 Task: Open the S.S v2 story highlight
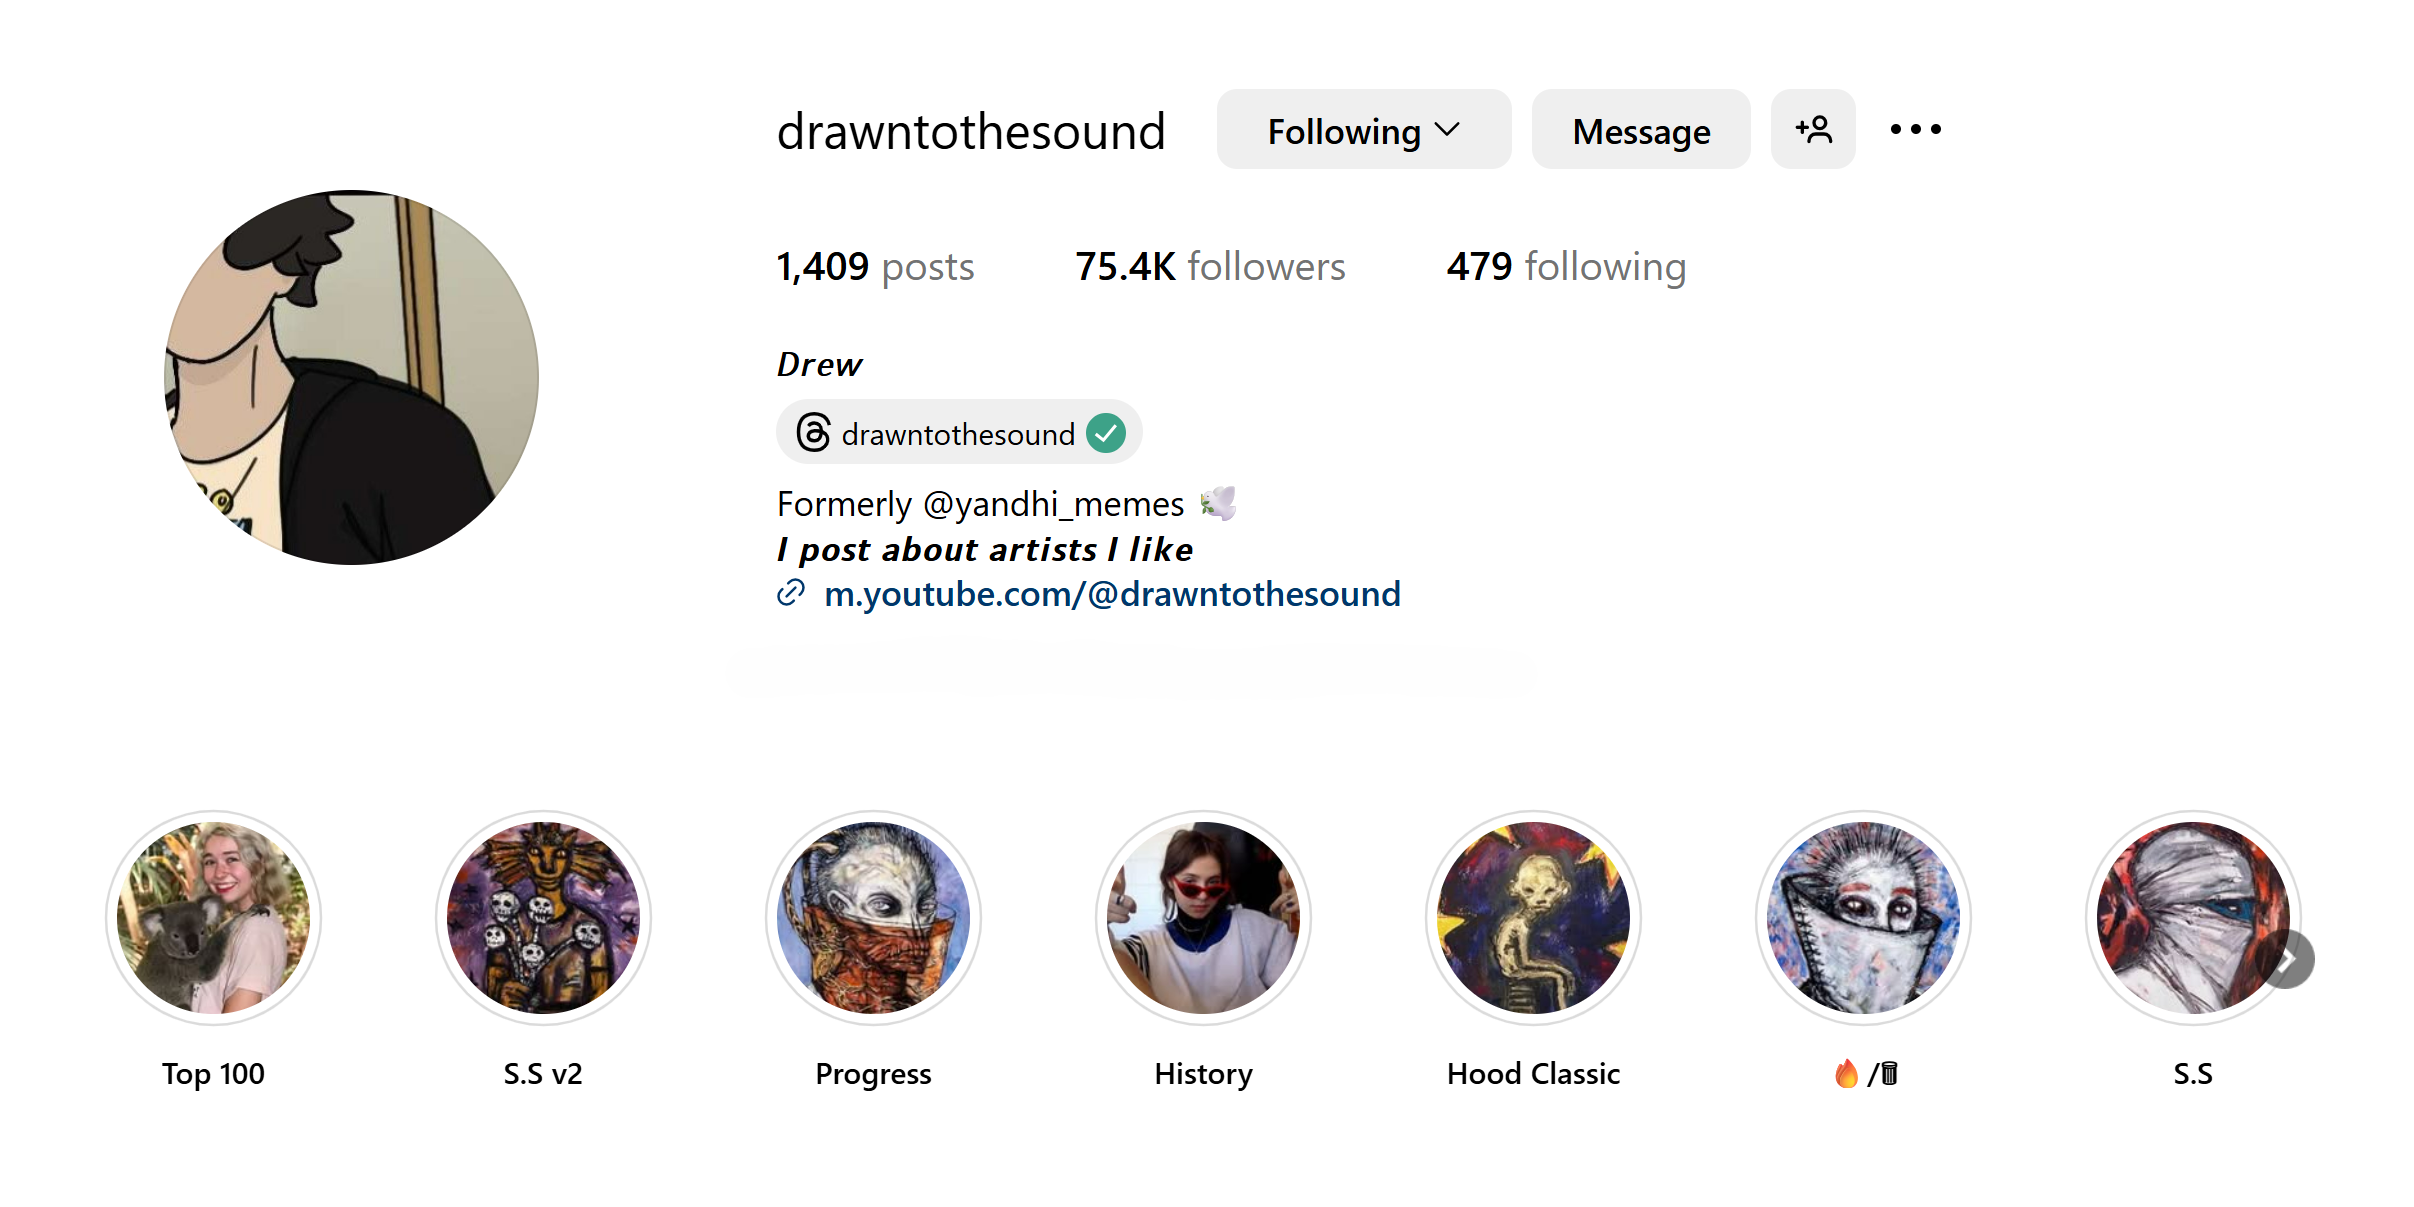tap(543, 918)
